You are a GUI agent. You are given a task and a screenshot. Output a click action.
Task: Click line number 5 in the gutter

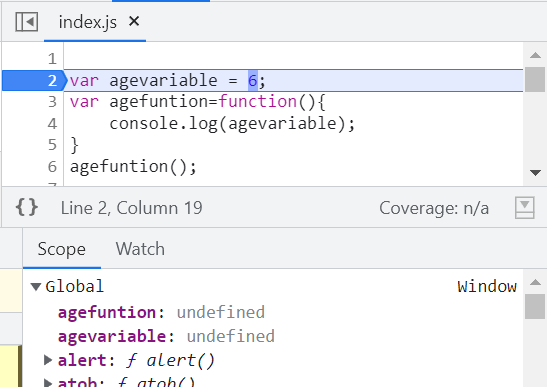[52, 145]
